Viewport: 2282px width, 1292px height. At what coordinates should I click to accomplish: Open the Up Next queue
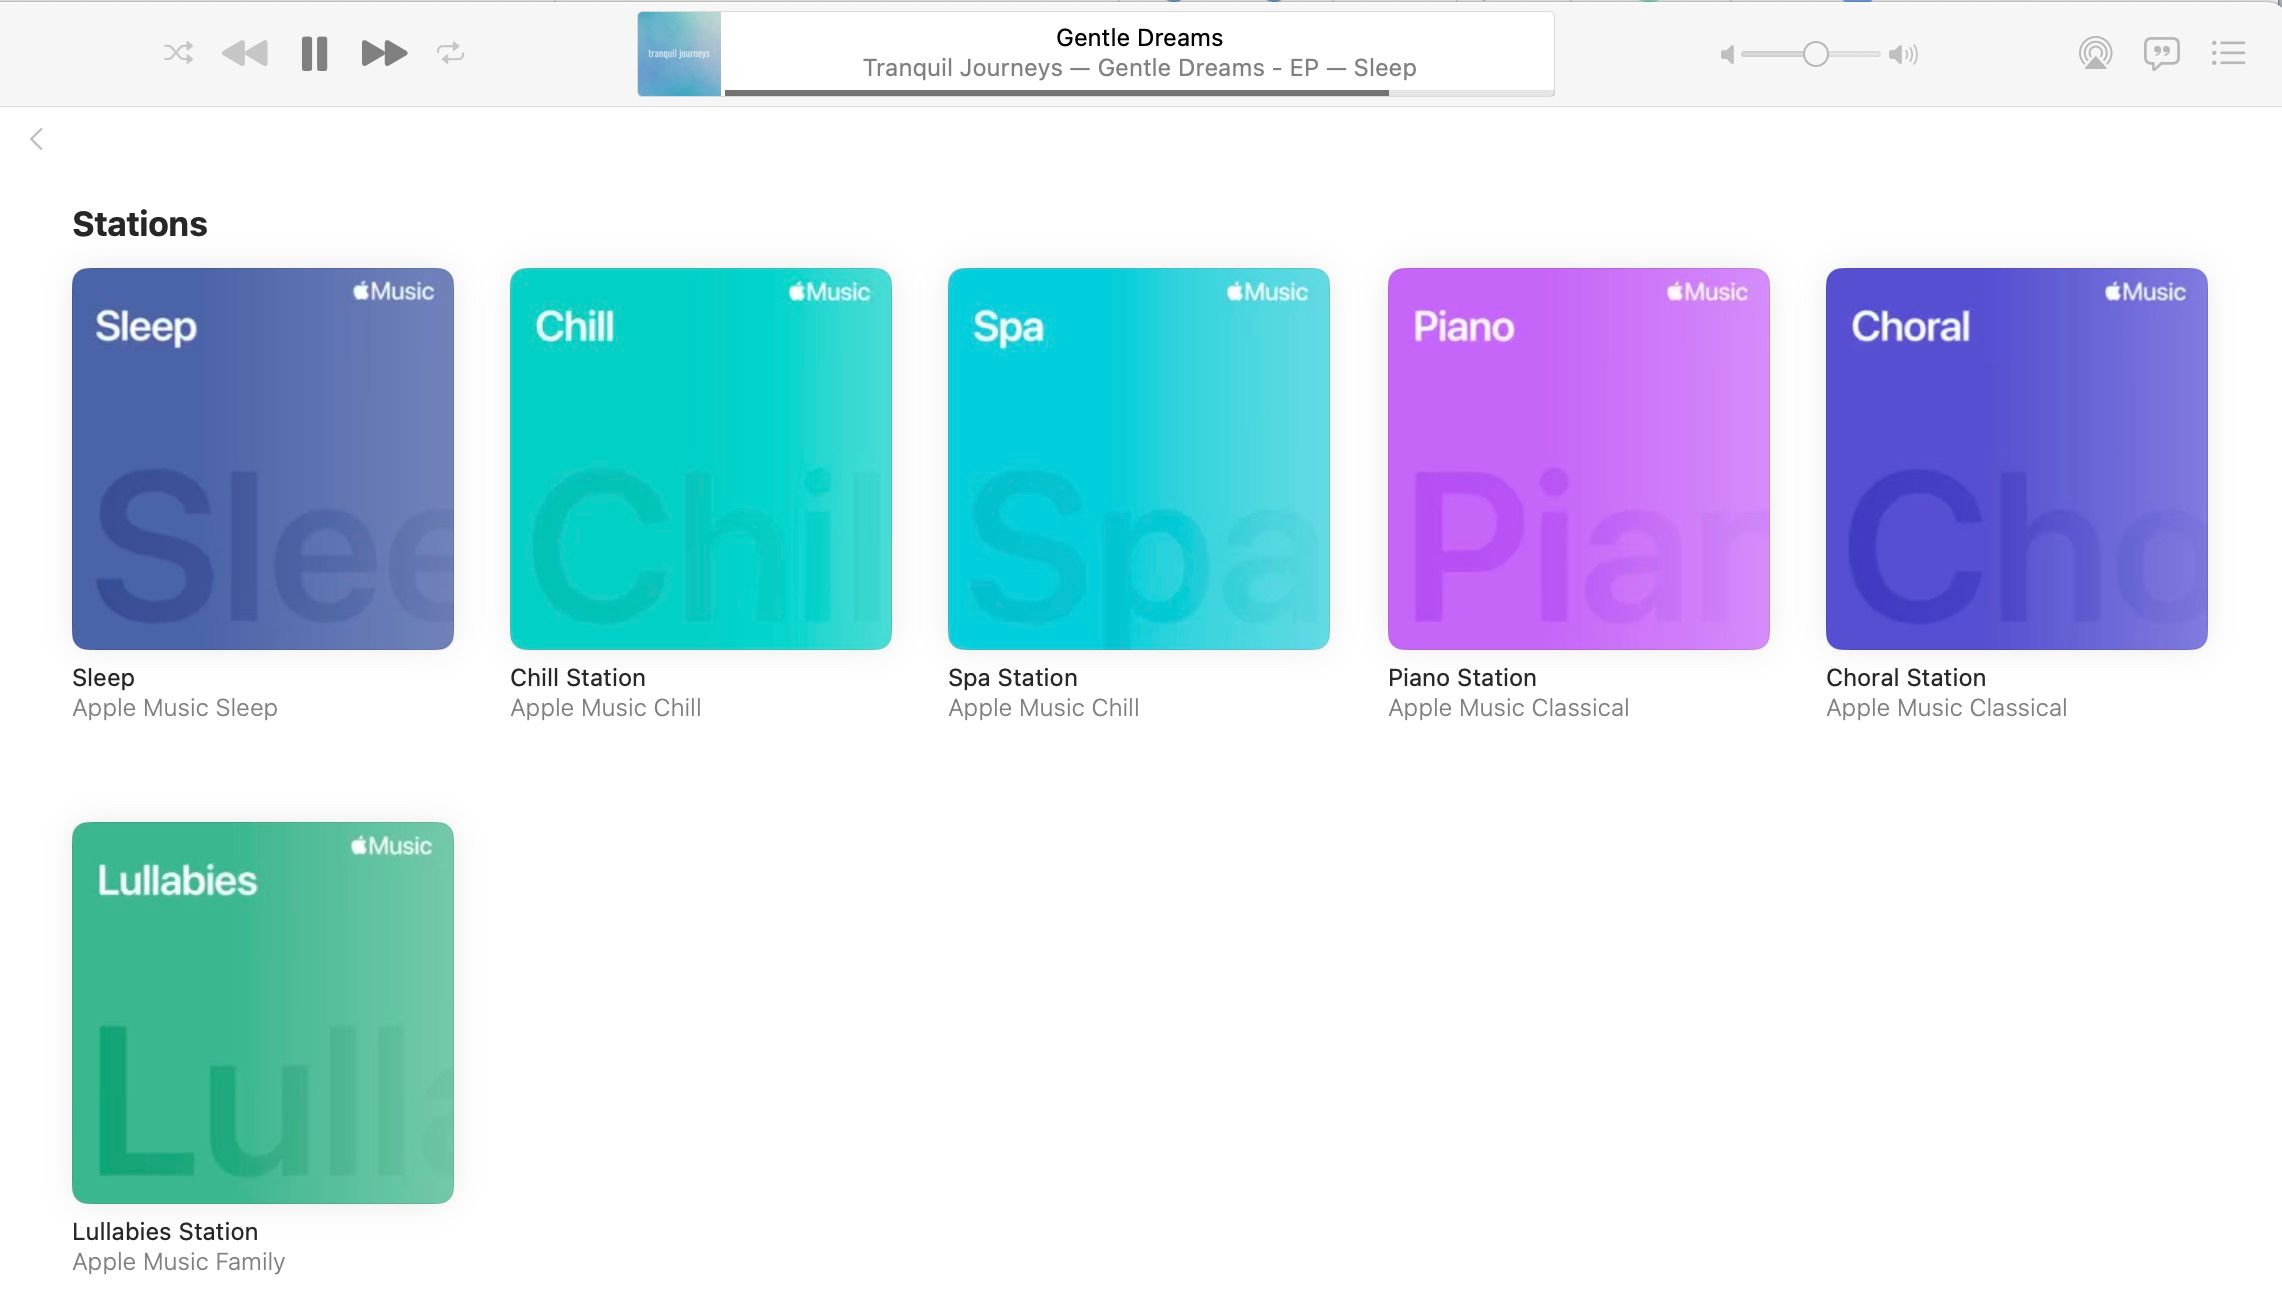click(x=2228, y=54)
